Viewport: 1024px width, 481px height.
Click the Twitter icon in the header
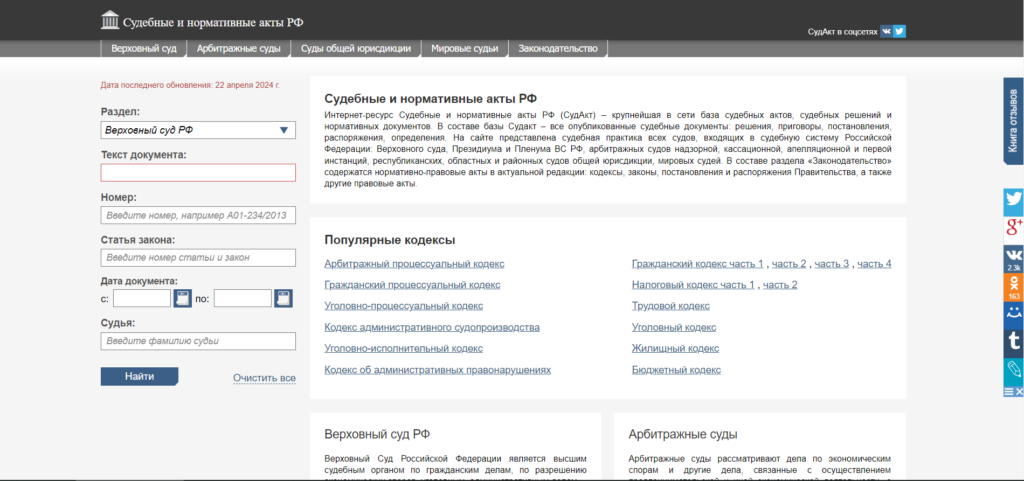click(x=899, y=31)
